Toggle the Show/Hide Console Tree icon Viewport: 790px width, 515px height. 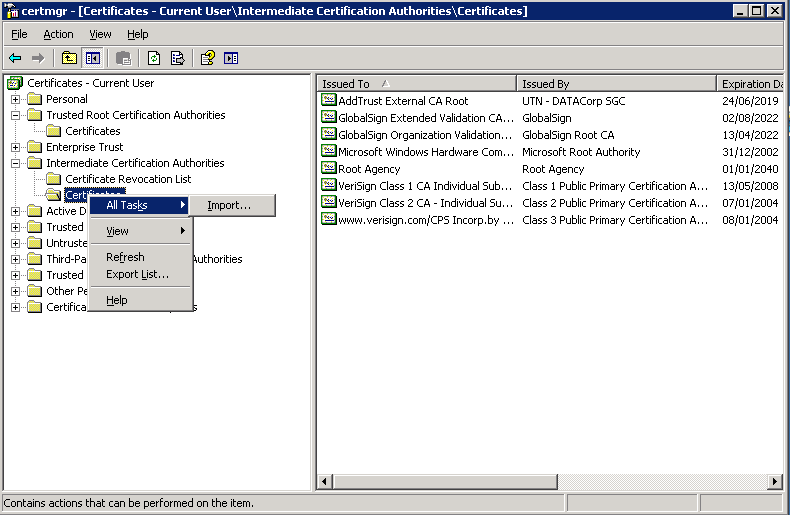pyautogui.click(x=93, y=58)
